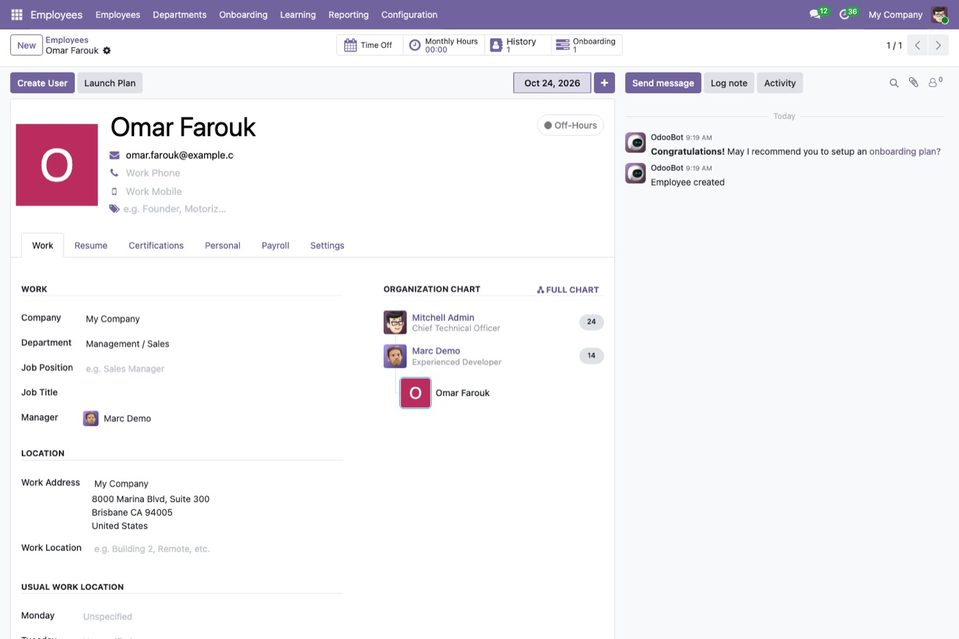Viewport: 959px width, 639px height.
Task: Click the Omar Farouk avatar photo
Action: click(57, 165)
